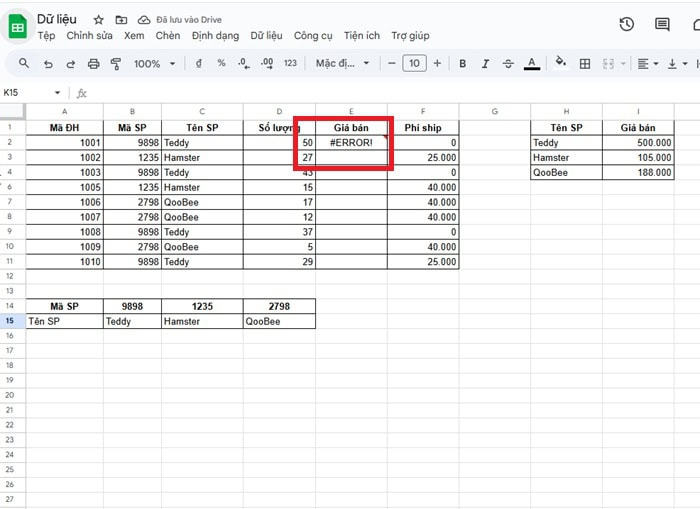Open horizontal align dropdown
The image size is (700, 509).
647,64
